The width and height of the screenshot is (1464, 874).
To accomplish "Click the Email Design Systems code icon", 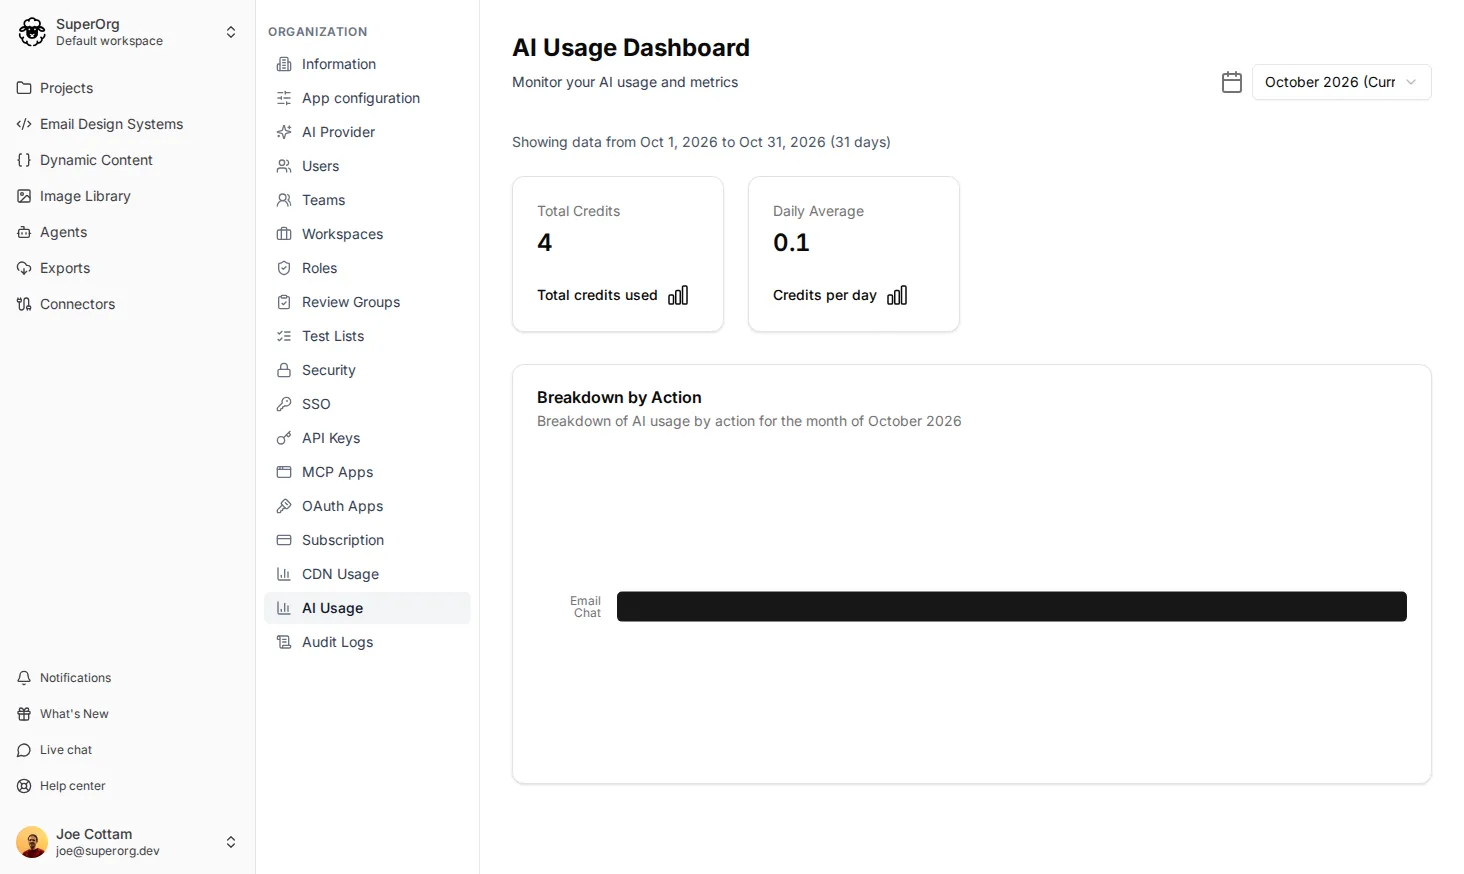I will (24, 124).
